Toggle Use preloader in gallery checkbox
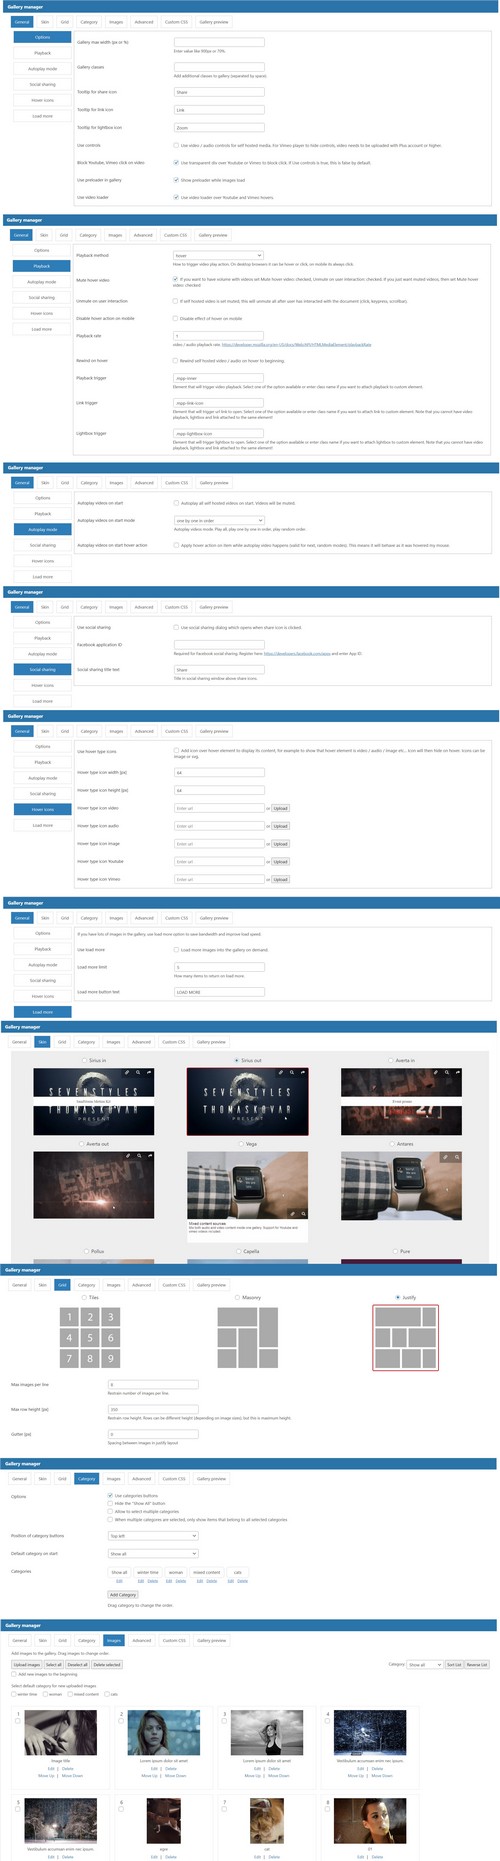Image resolution: width=500 pixels, height=1861 pixels. 176,180
